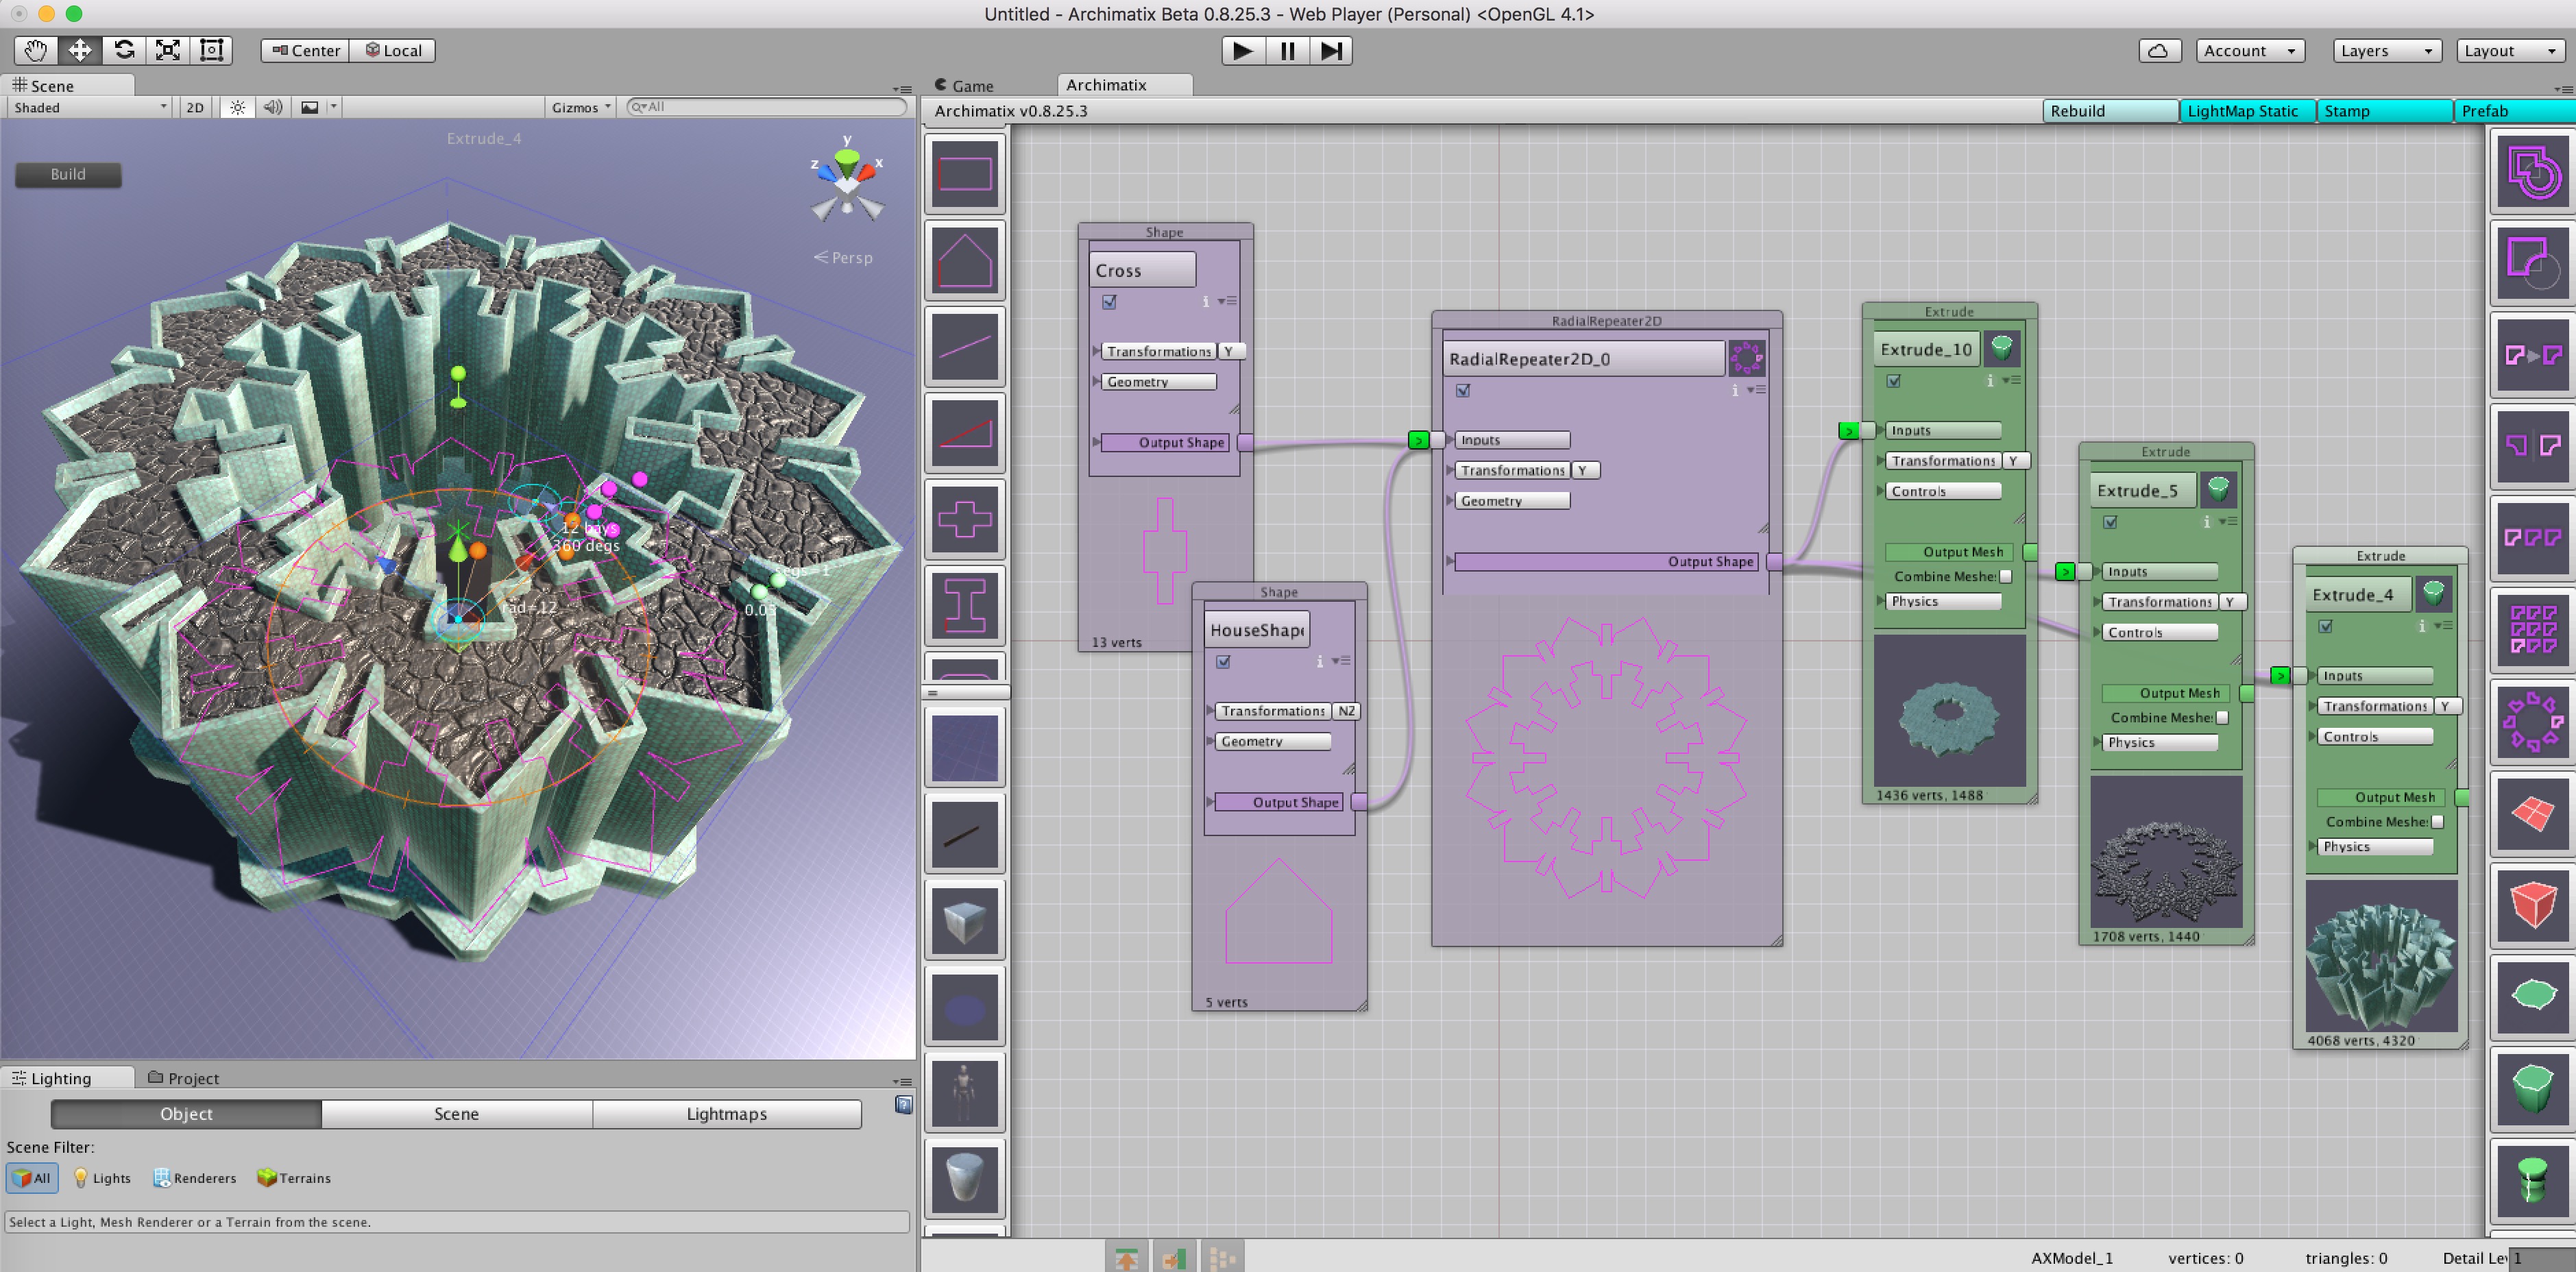The image size is (2576, 1272).
Task: Switch to the Archimatix tab
Action: click(x=1124, y=85)
